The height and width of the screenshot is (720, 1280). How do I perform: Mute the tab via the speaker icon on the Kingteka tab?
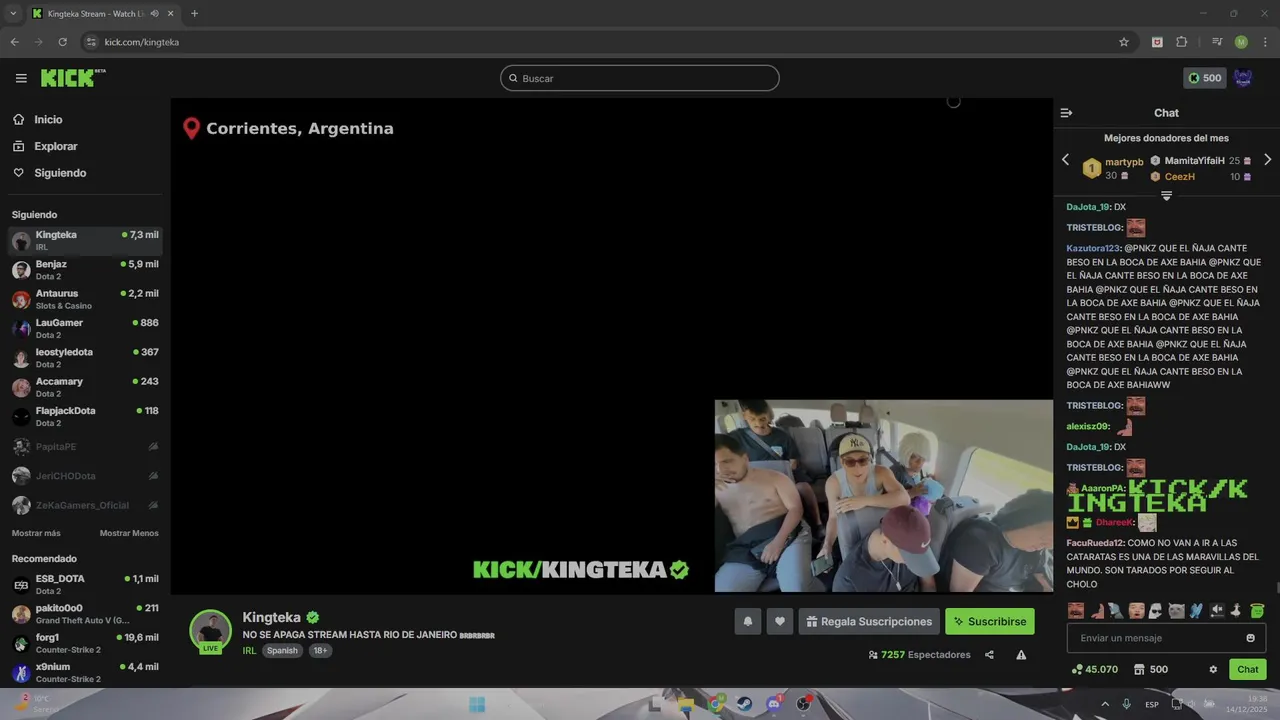154,14
